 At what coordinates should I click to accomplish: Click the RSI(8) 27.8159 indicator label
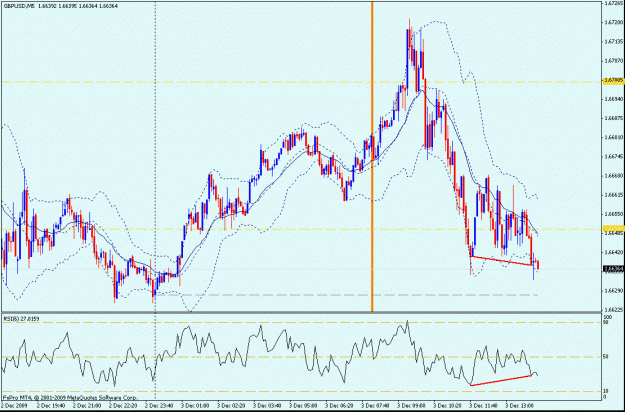(x=21, y=319)
